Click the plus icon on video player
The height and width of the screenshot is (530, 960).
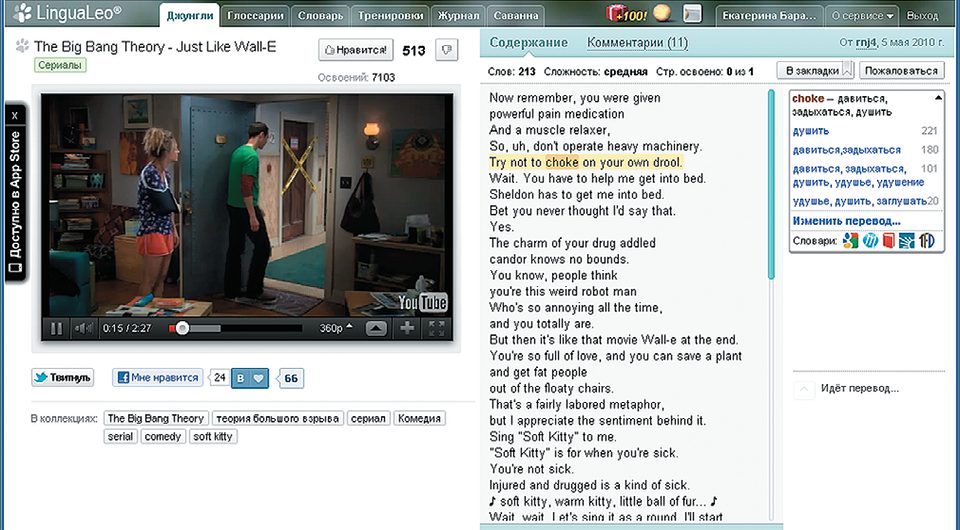click(x=407, y=328)
